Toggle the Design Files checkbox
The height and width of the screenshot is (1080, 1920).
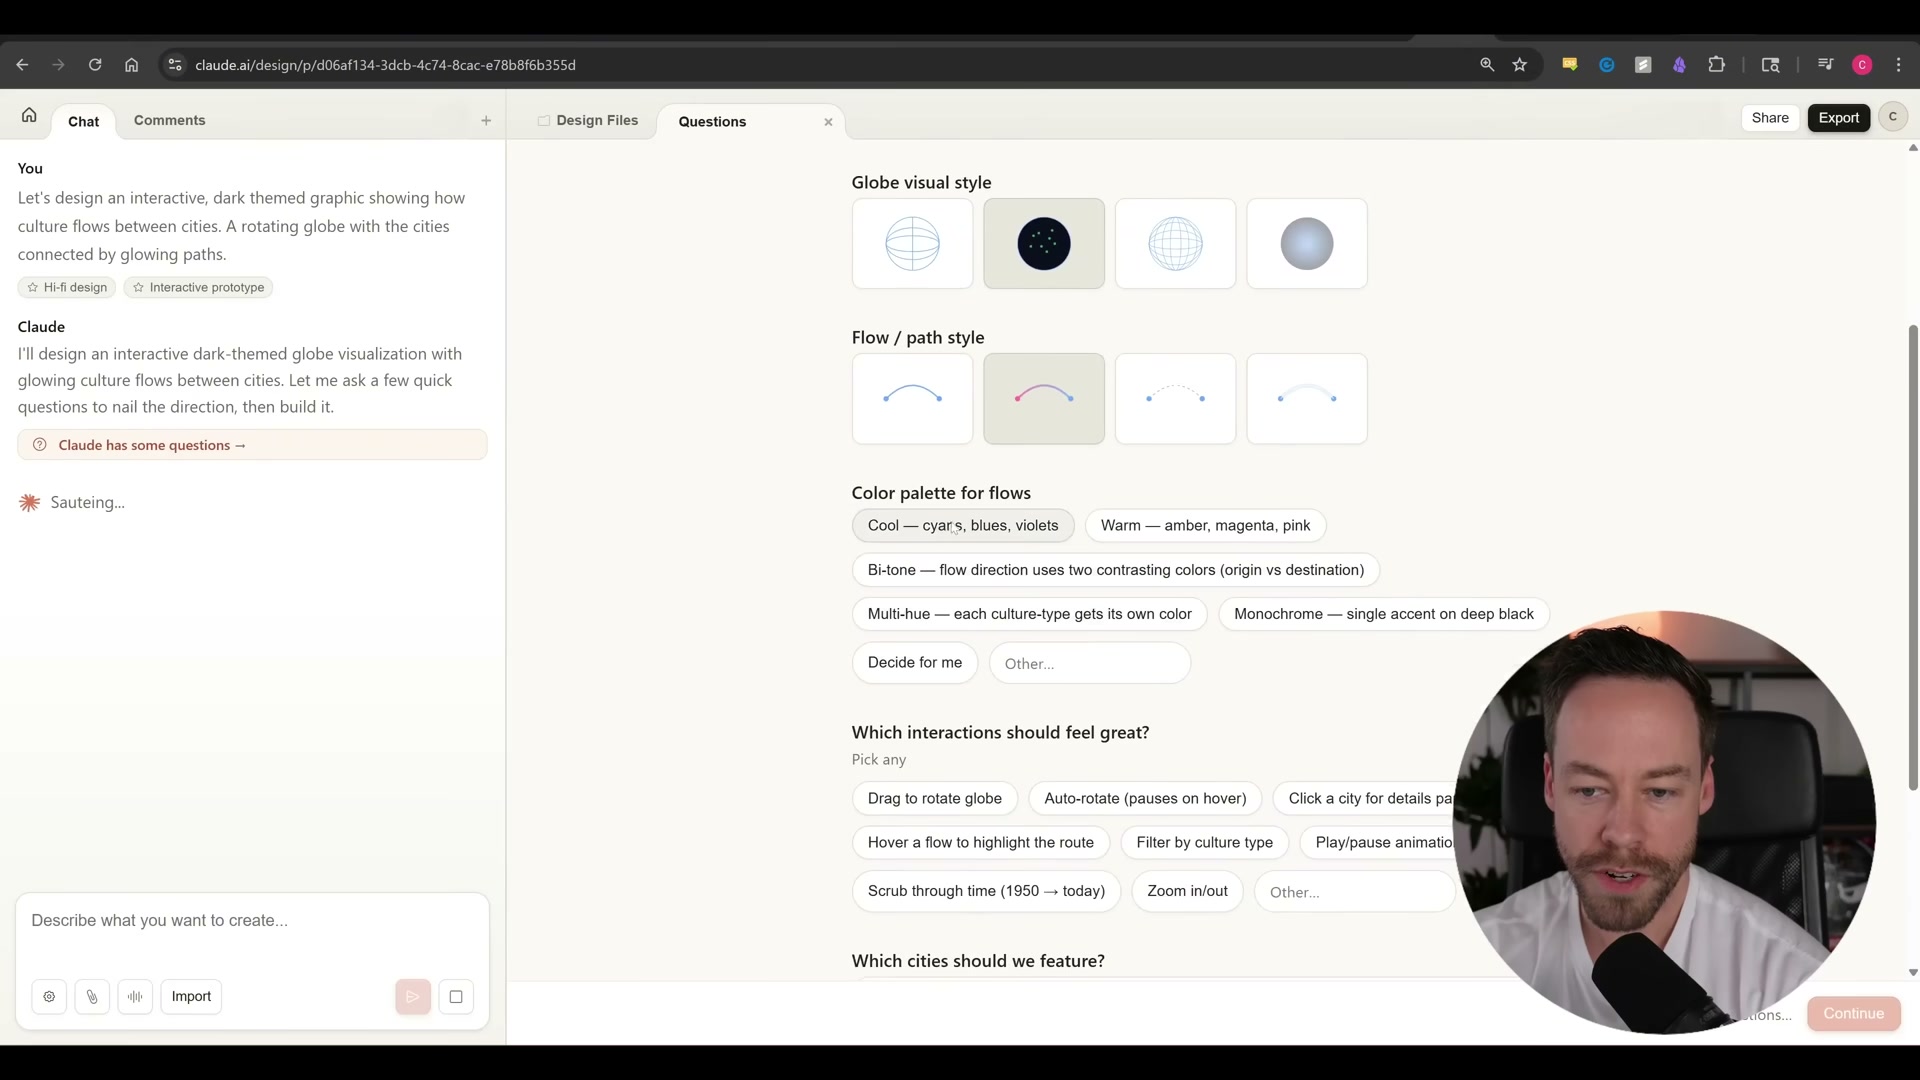[x=543, y=121]
